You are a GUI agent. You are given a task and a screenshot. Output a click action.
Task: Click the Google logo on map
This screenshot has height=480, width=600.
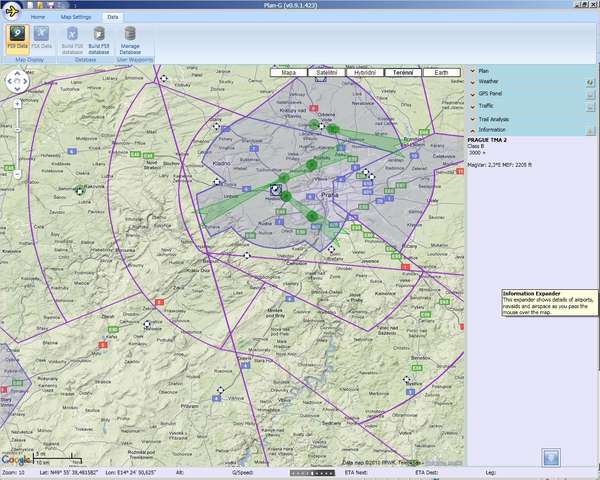[15, 459]
